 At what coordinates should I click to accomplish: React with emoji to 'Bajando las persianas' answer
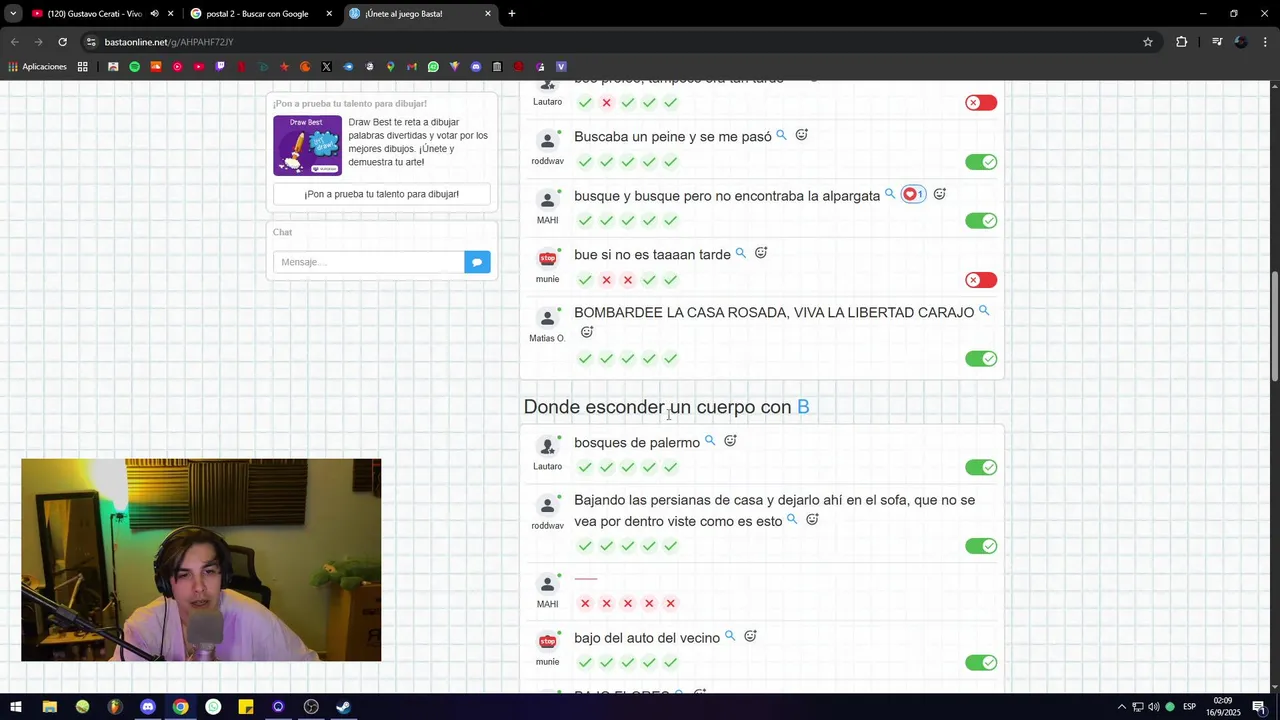812,520
